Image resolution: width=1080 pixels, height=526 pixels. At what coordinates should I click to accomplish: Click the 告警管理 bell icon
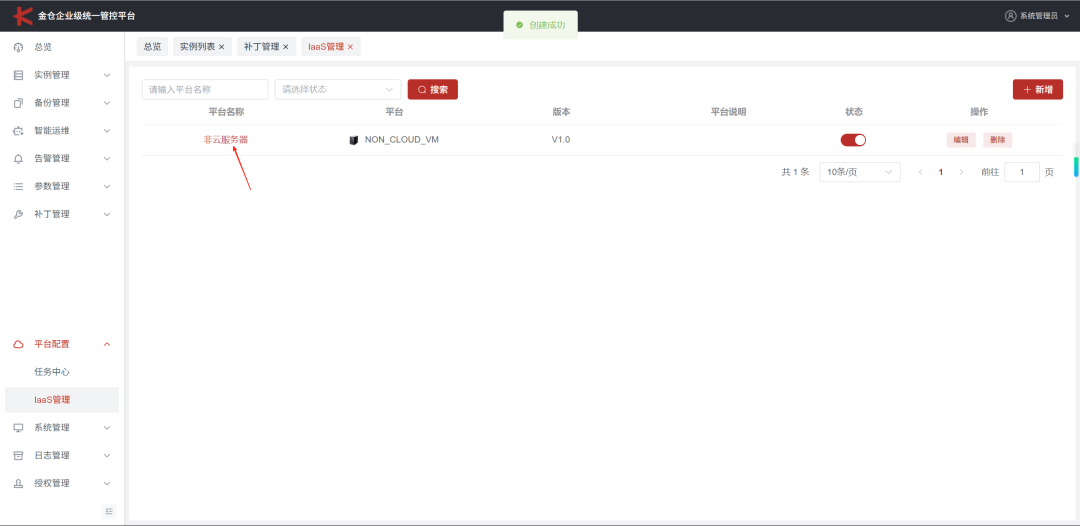(x=19, y=158)
